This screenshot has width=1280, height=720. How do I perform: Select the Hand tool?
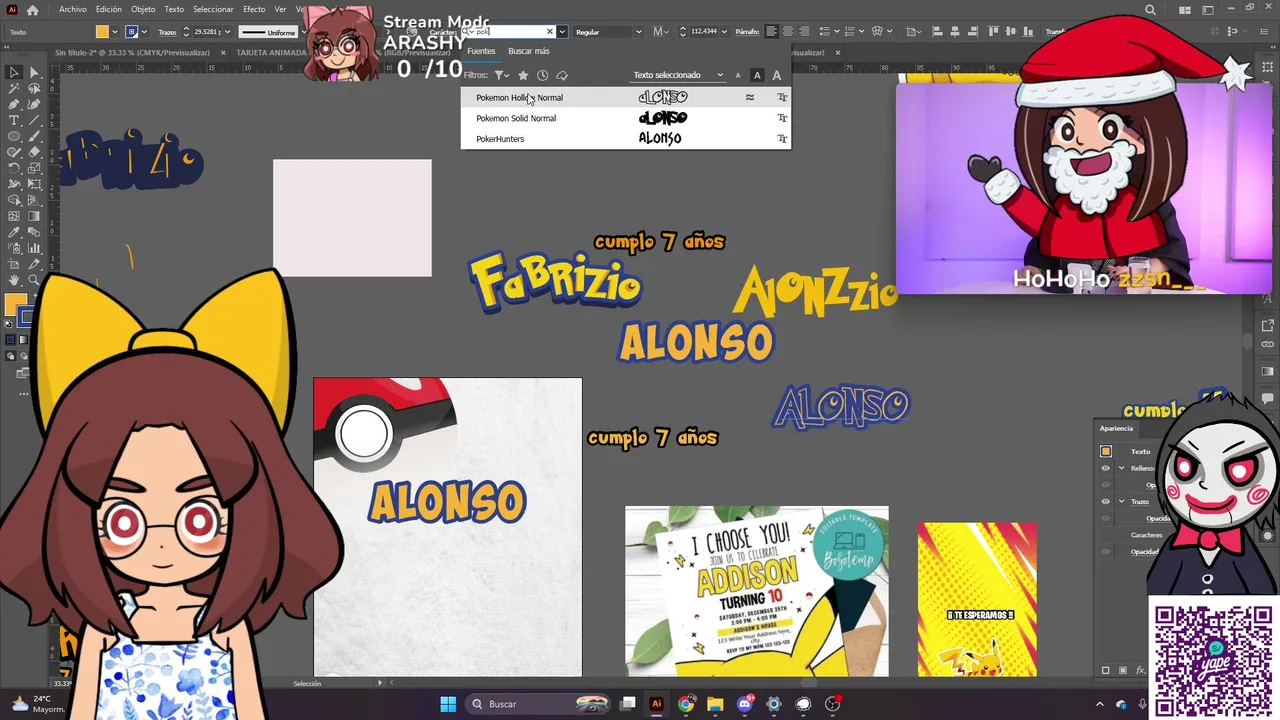14,280
